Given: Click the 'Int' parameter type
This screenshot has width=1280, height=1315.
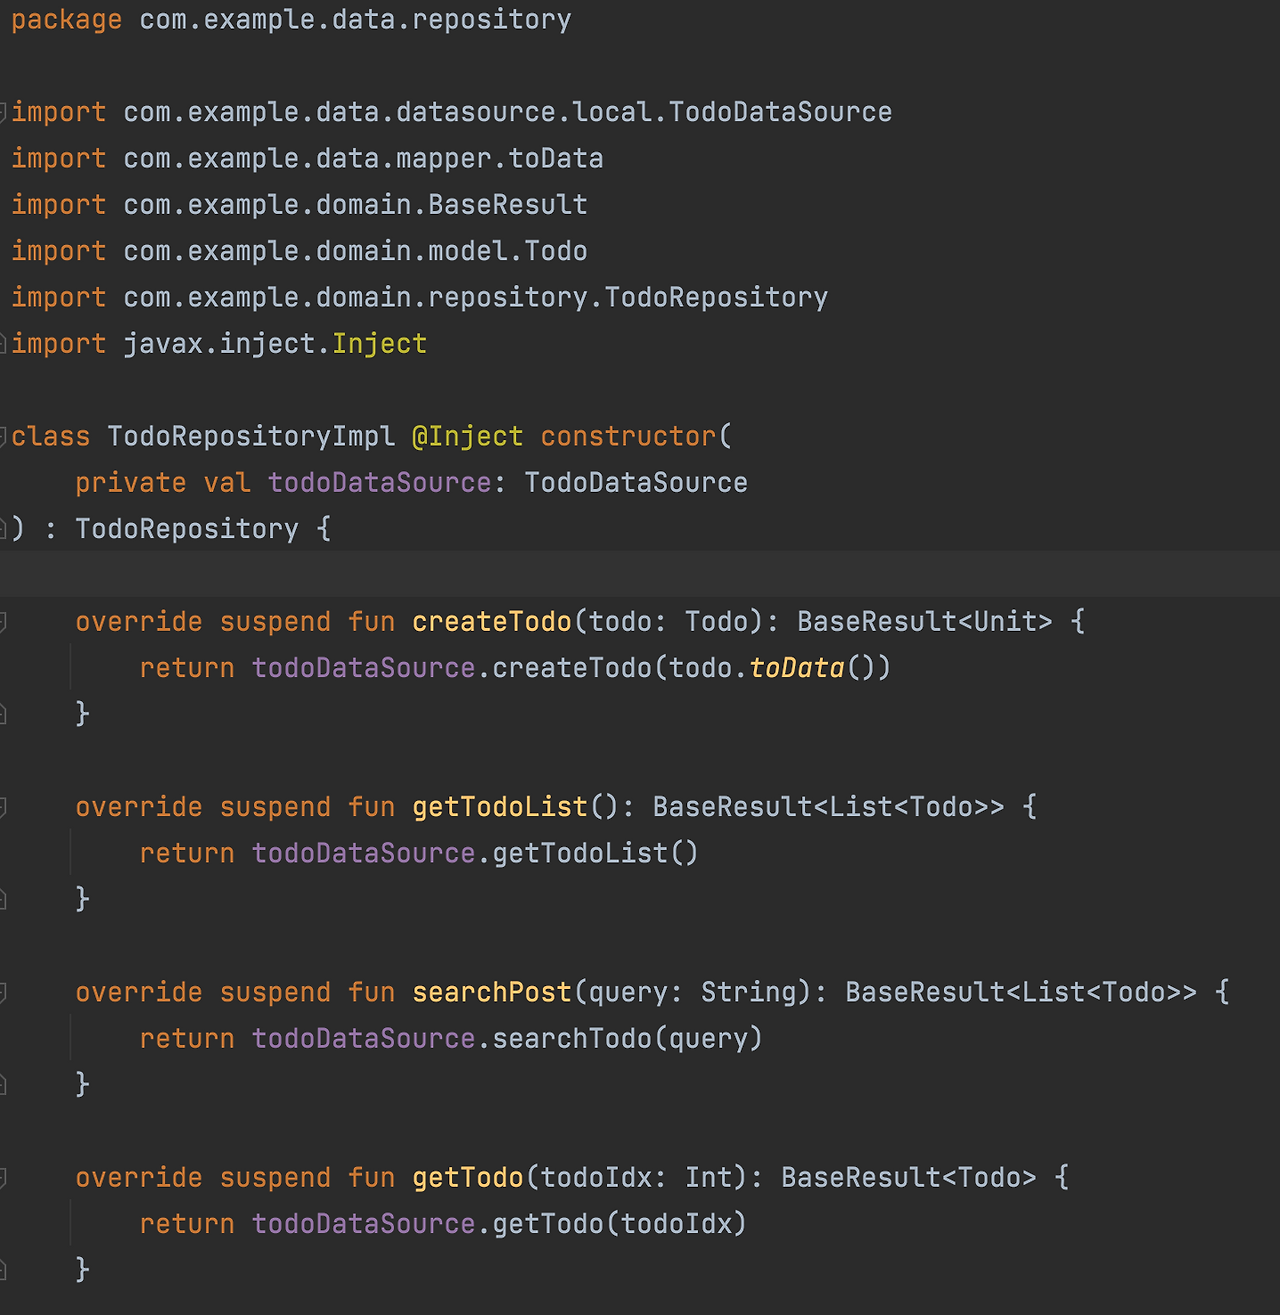Looking at the screenshot, I should (x=709, y=1177).
